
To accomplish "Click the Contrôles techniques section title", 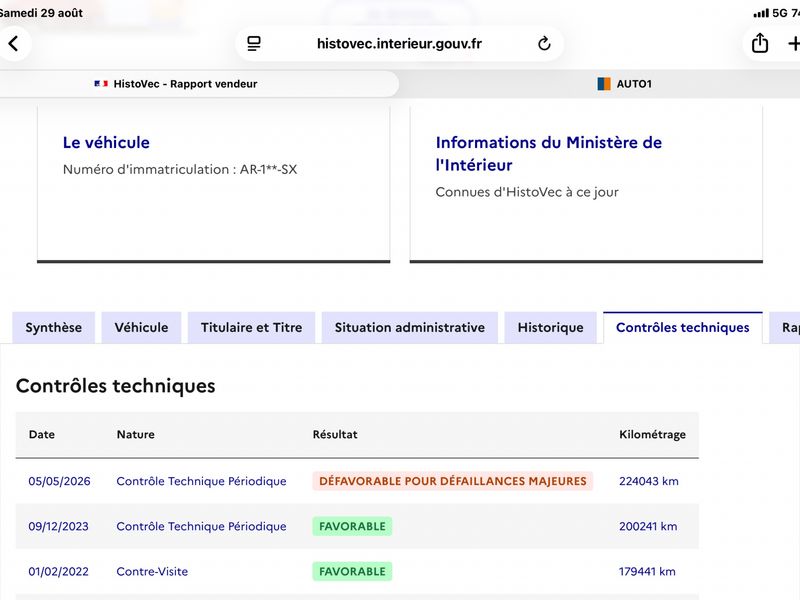I will tap(116, 386).
